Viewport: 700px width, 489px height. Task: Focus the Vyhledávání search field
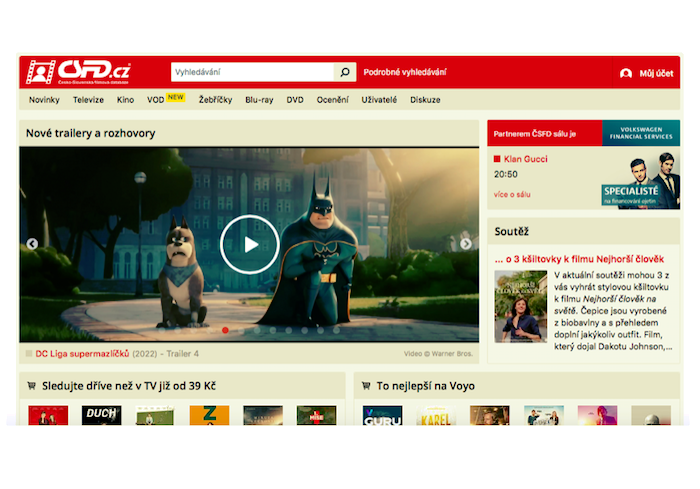tap(252, 72)
